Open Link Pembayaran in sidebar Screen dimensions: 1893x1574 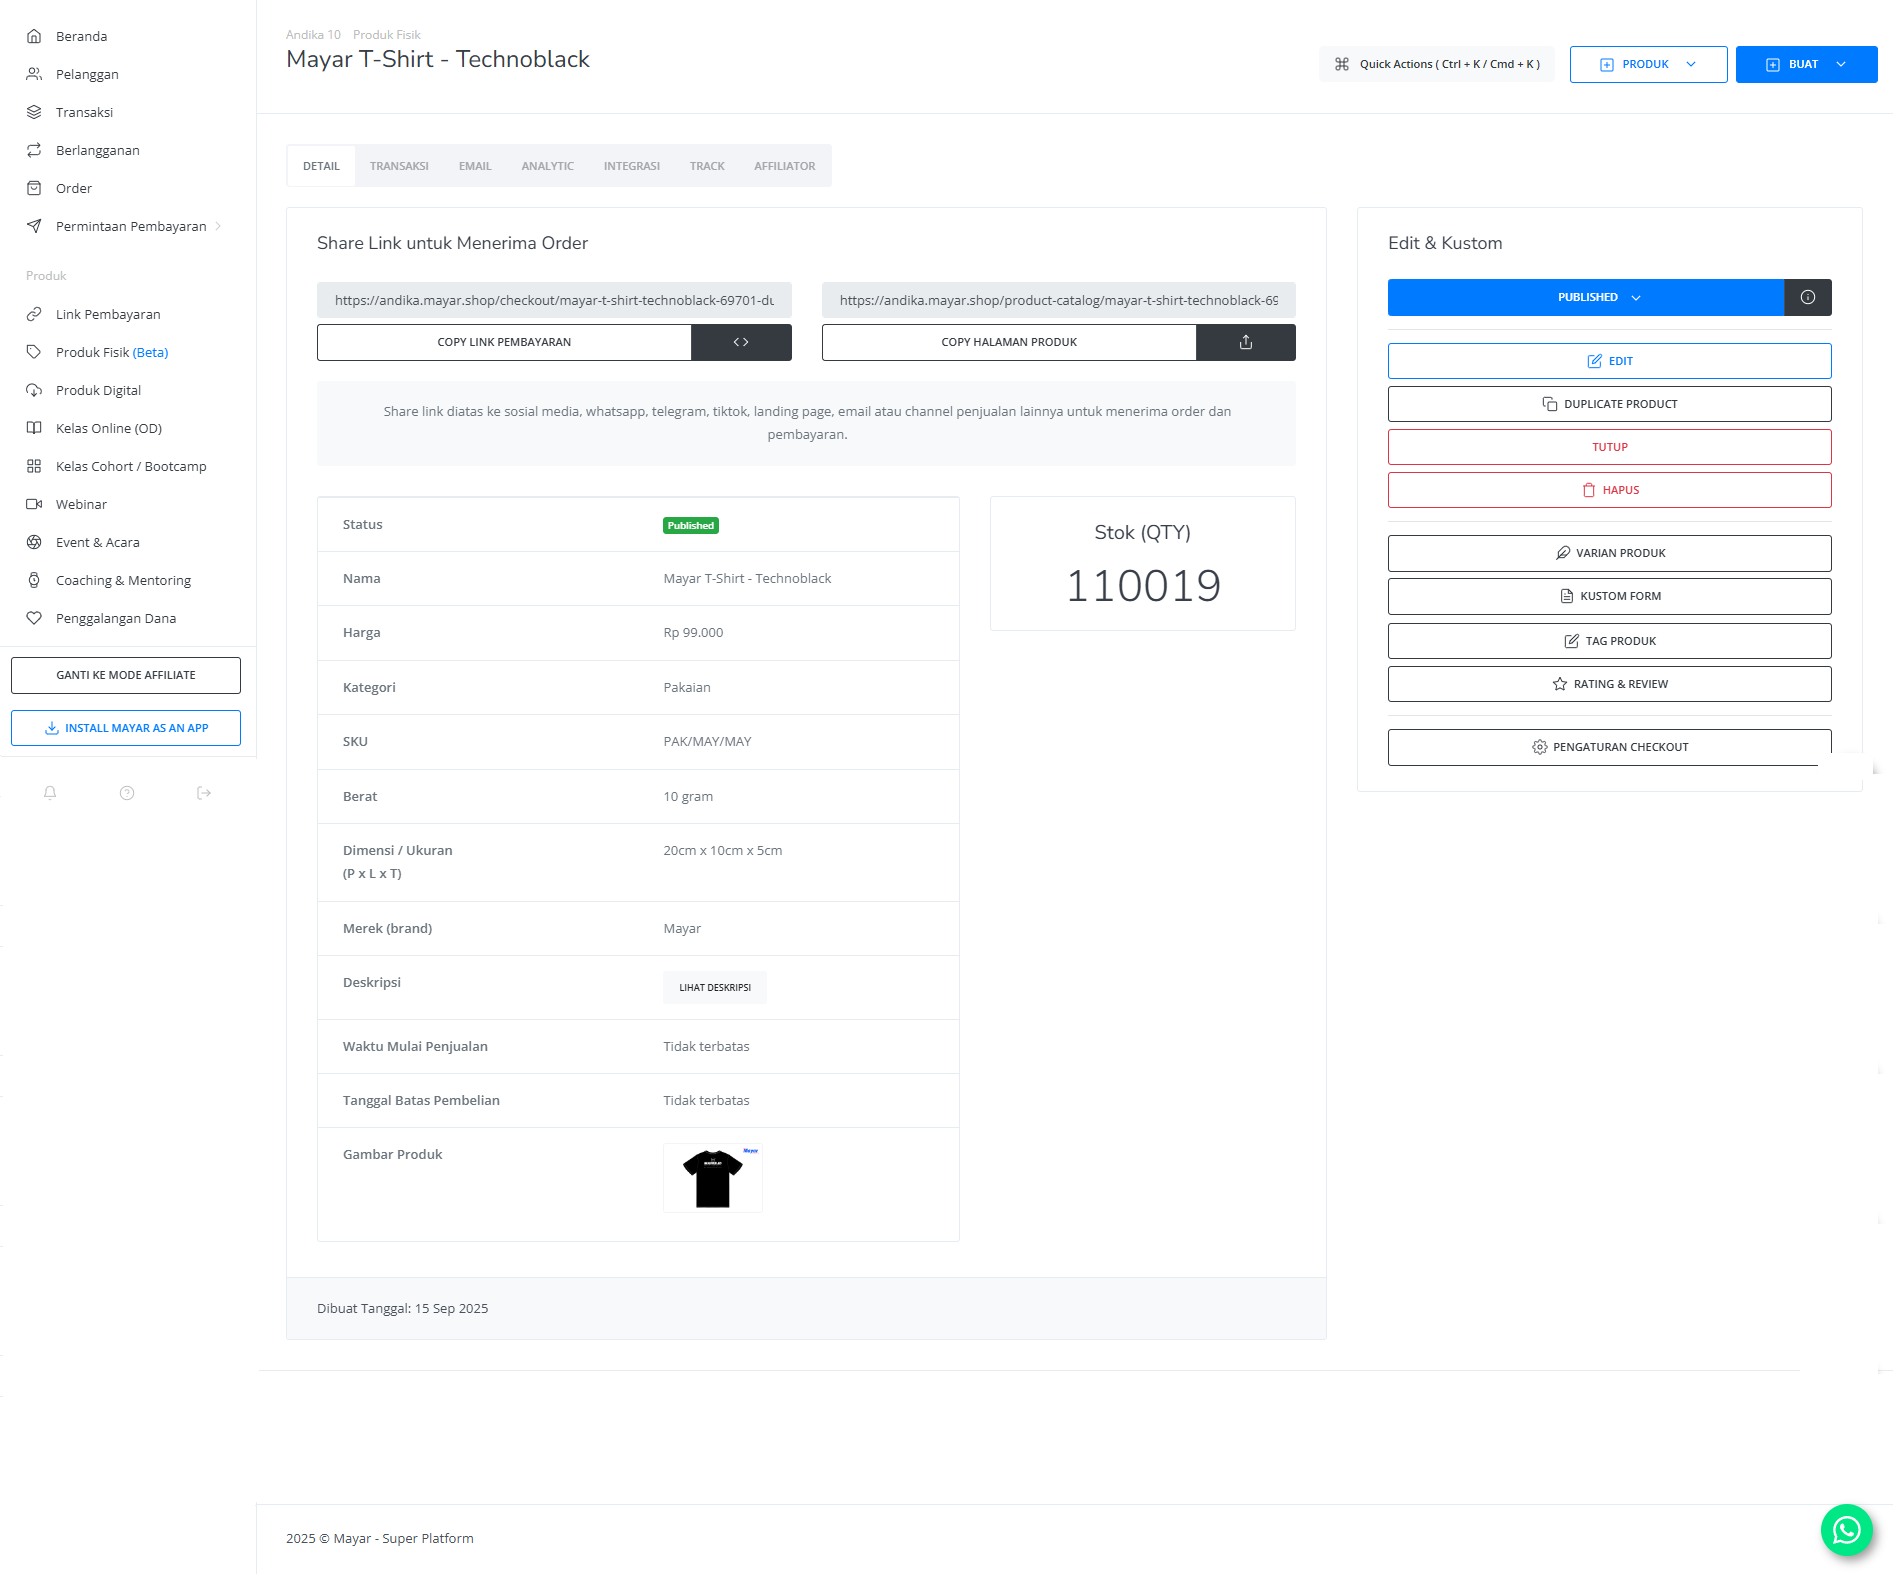tap(108, 314)
